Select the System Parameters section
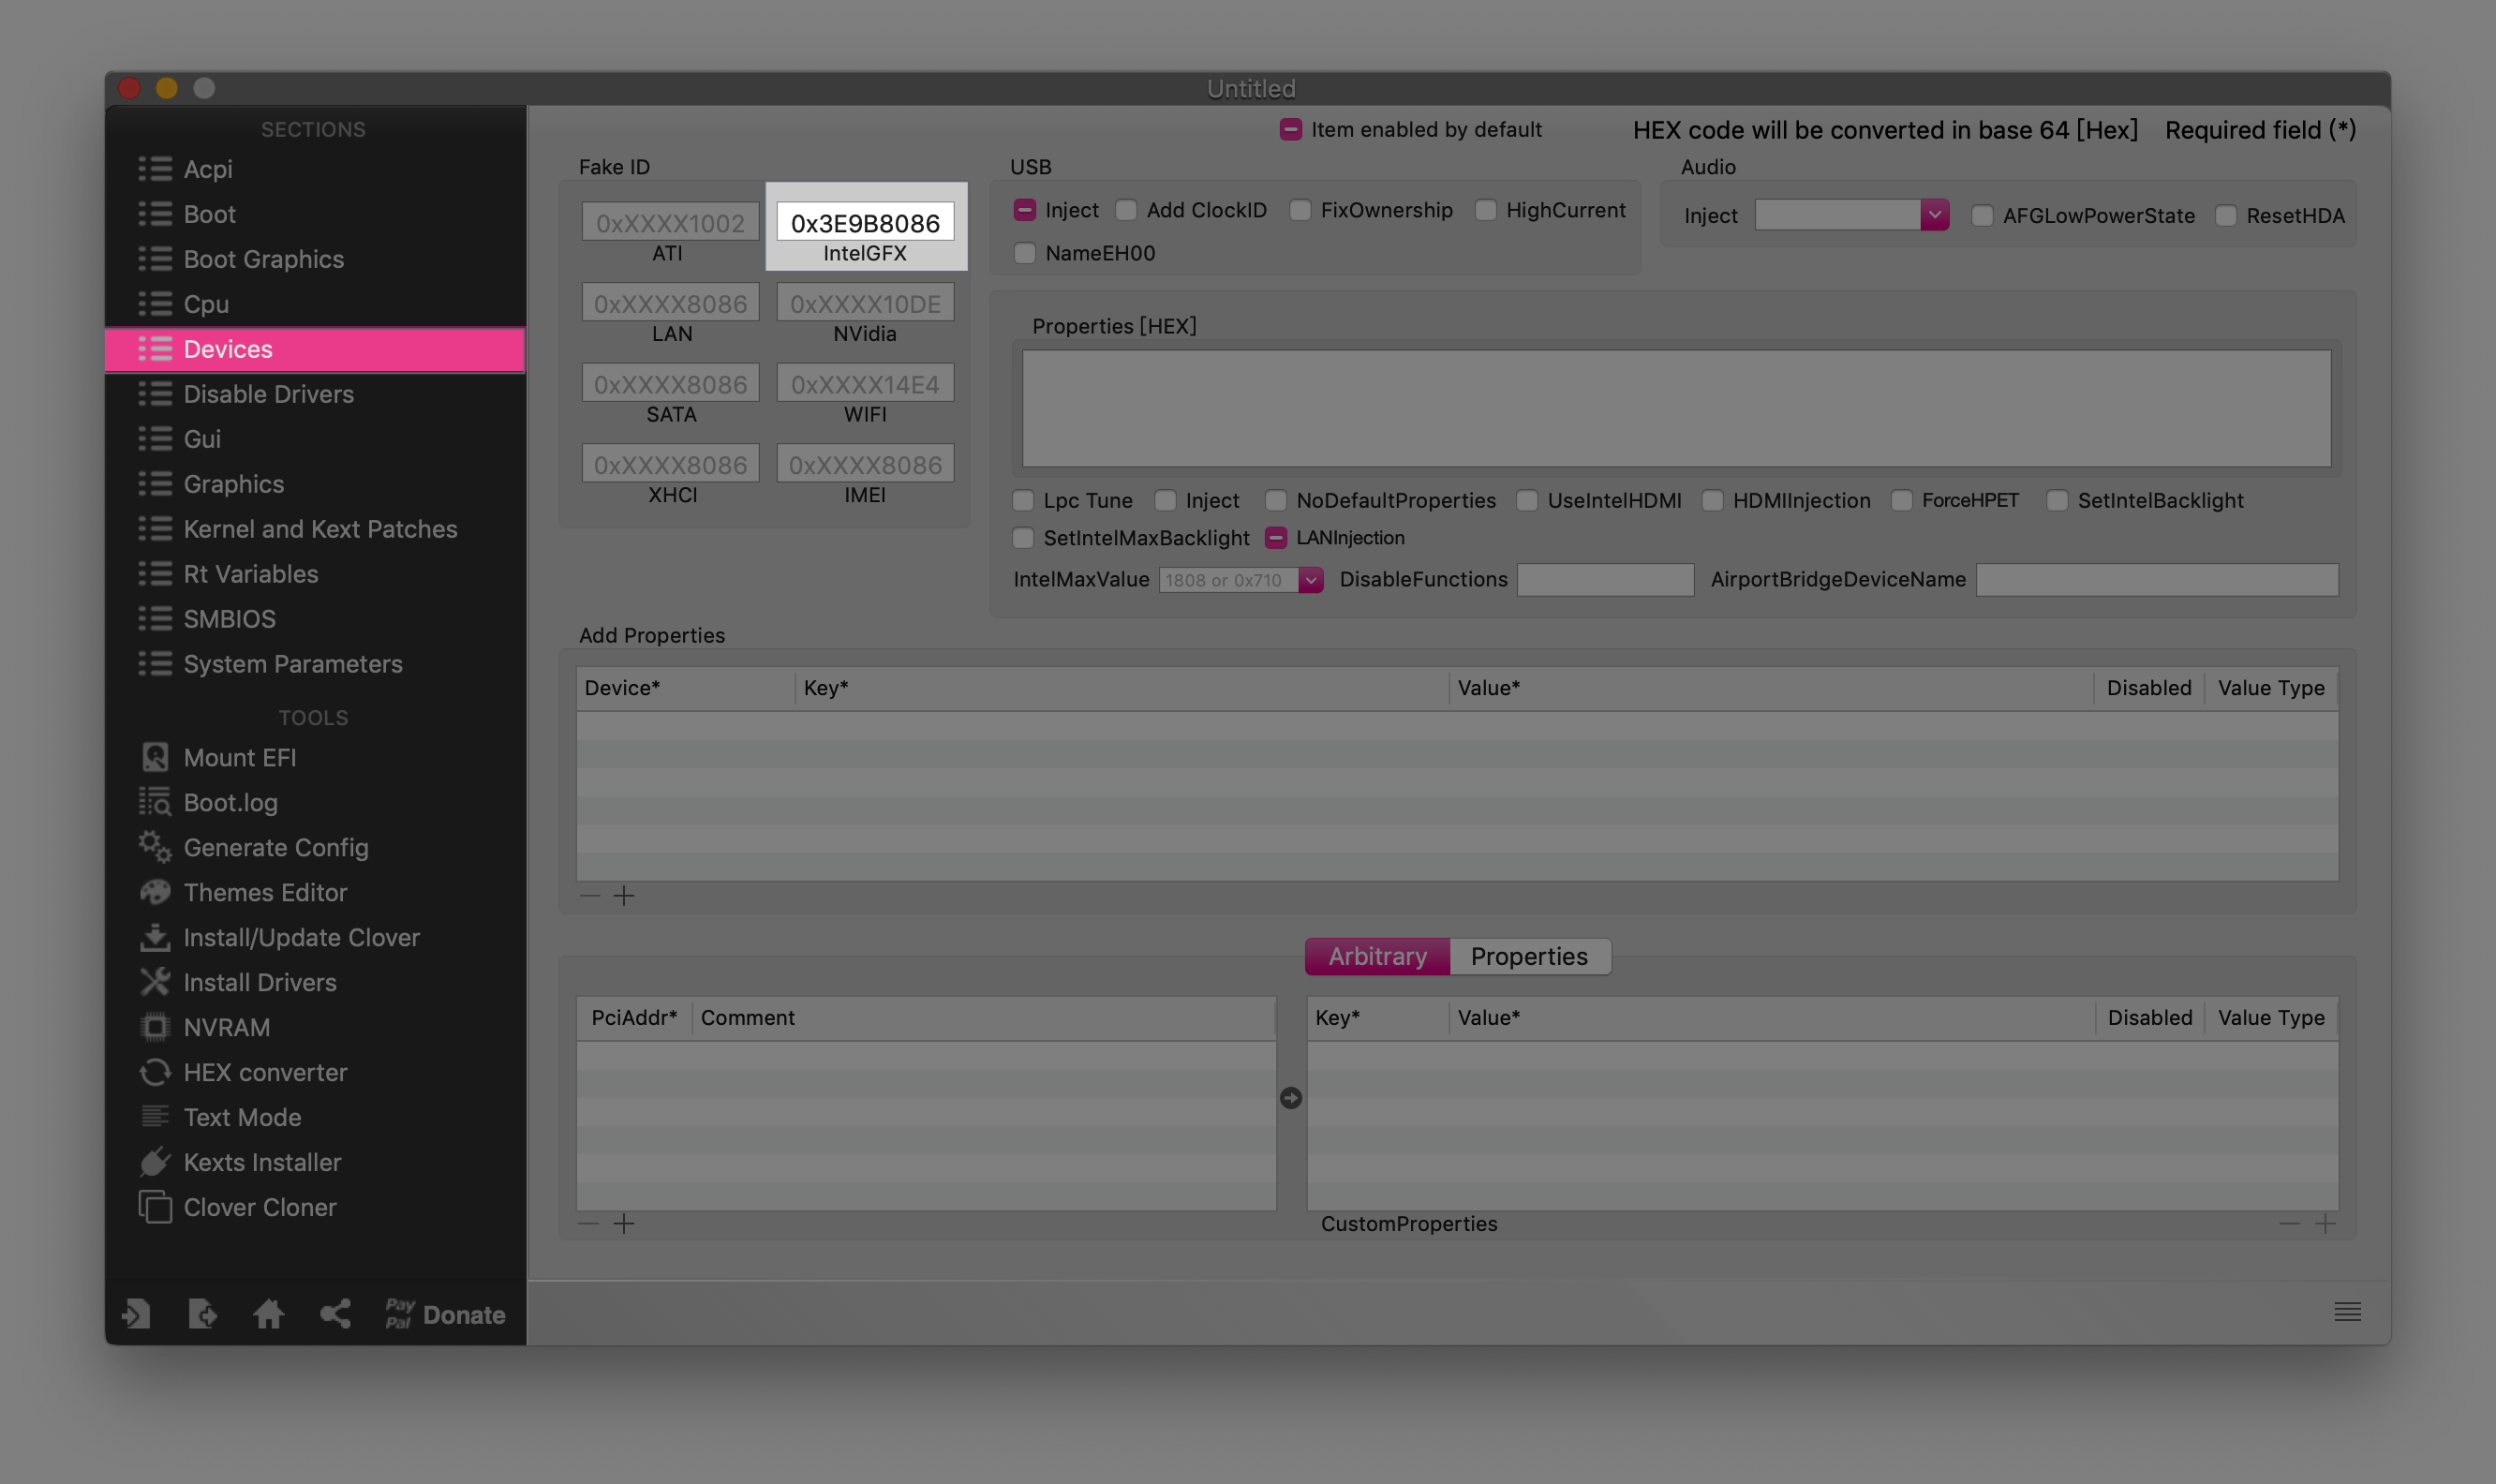Image resolution: width=2496 pixels, height=1484 pixels. tap(315, 664)
